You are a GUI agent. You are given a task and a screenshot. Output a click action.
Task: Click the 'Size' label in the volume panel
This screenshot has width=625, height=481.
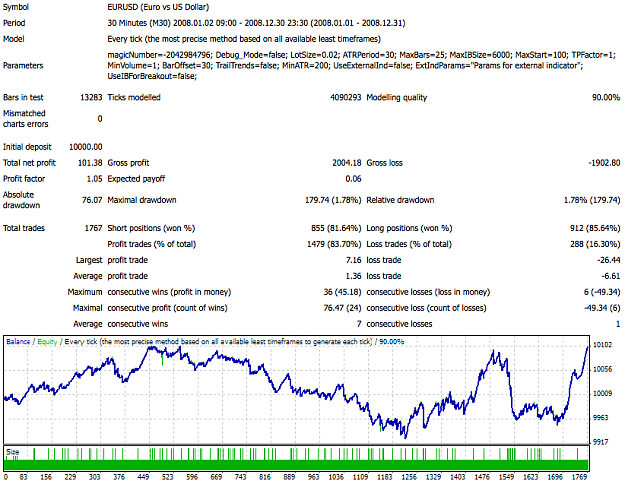(12, 452)
